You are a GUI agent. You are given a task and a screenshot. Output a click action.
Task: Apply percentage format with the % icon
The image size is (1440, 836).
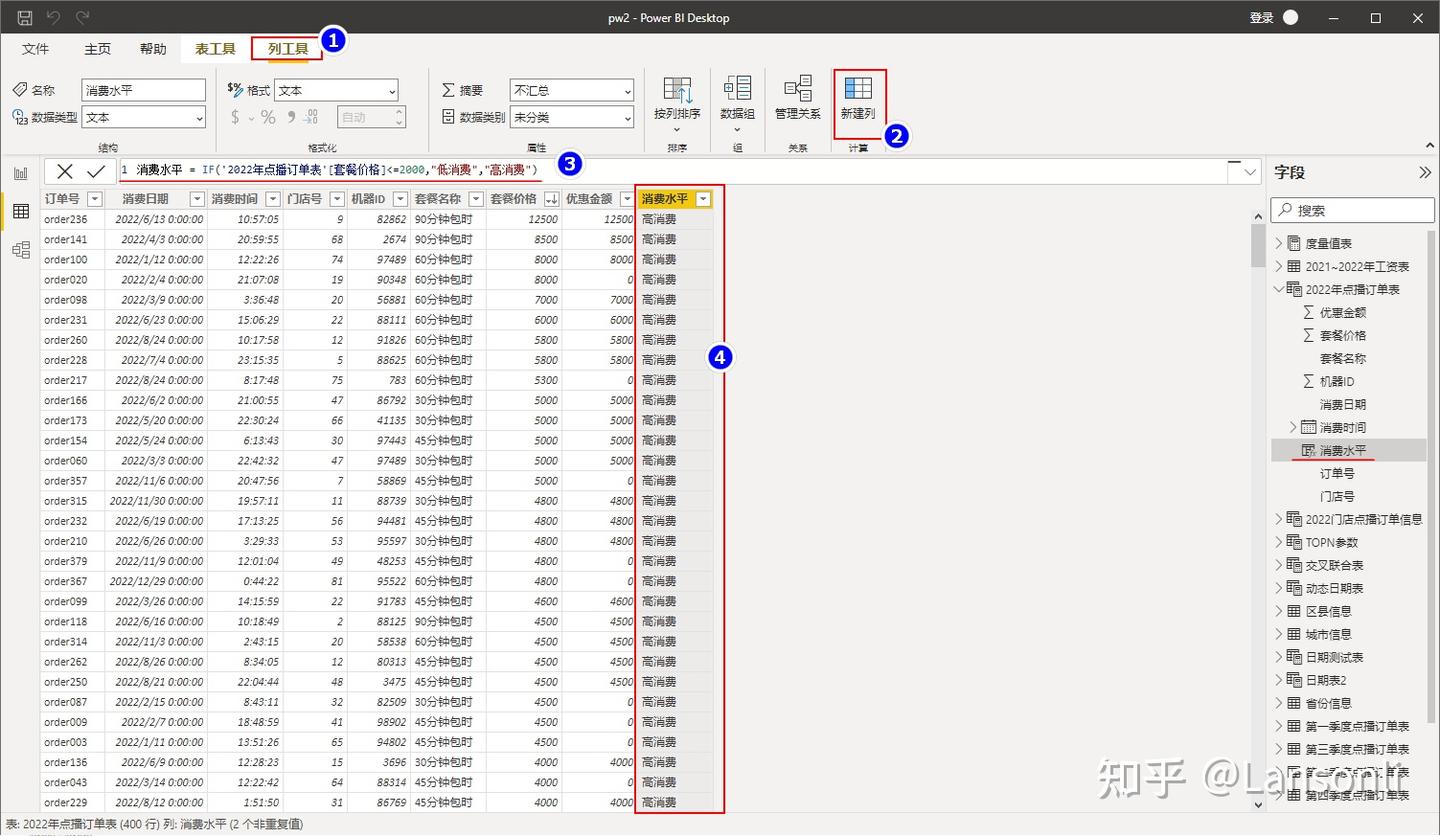click(268, 117)
